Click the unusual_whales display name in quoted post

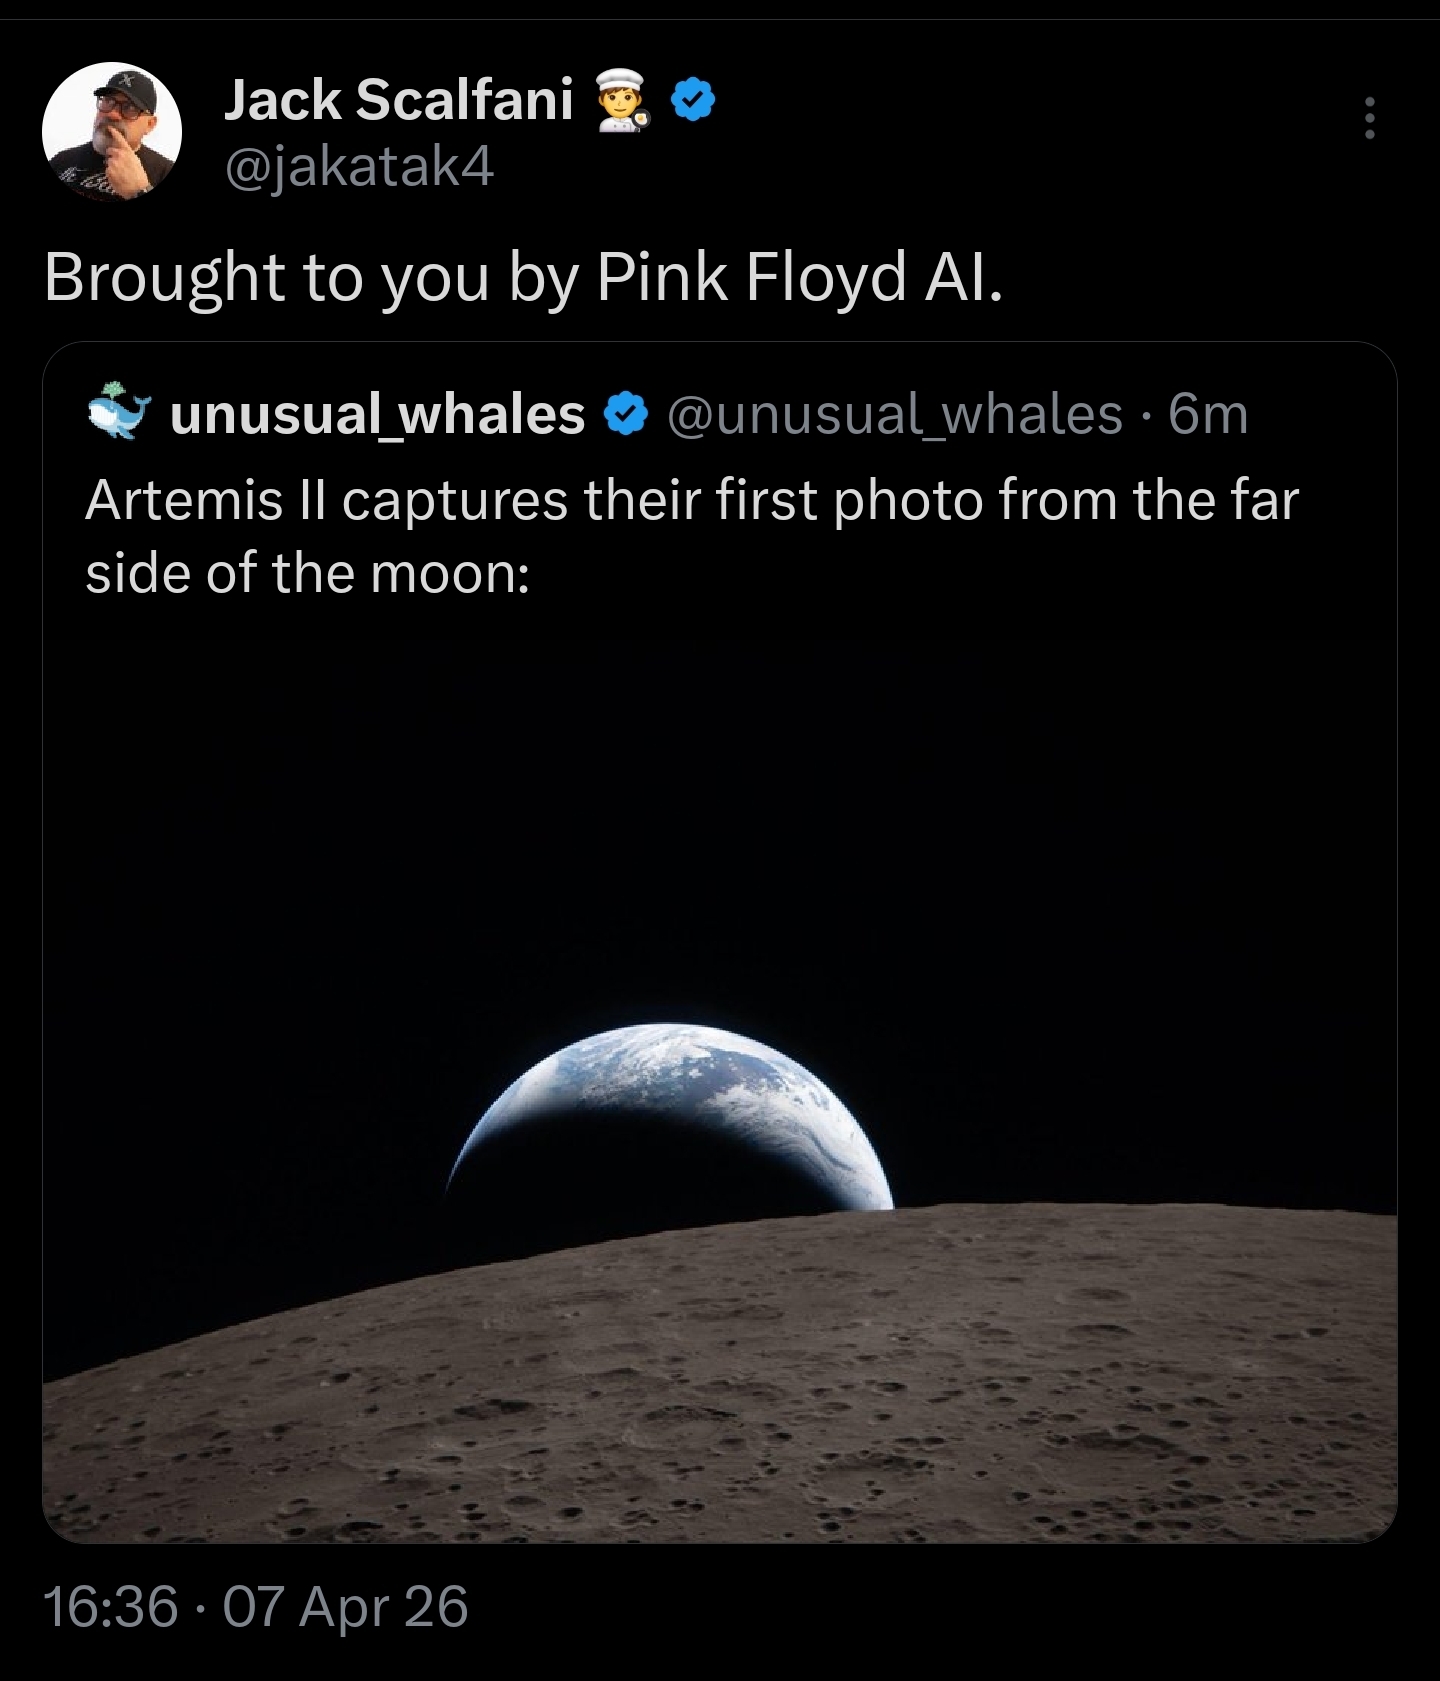pos(377,414)
